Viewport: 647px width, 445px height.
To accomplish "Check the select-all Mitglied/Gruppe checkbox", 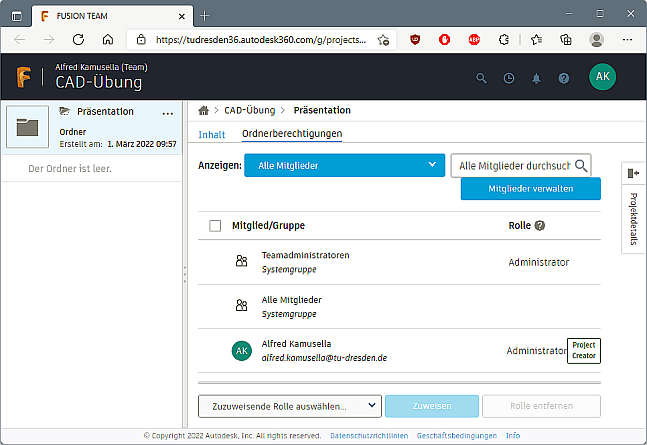I will [x=215, y=226].
